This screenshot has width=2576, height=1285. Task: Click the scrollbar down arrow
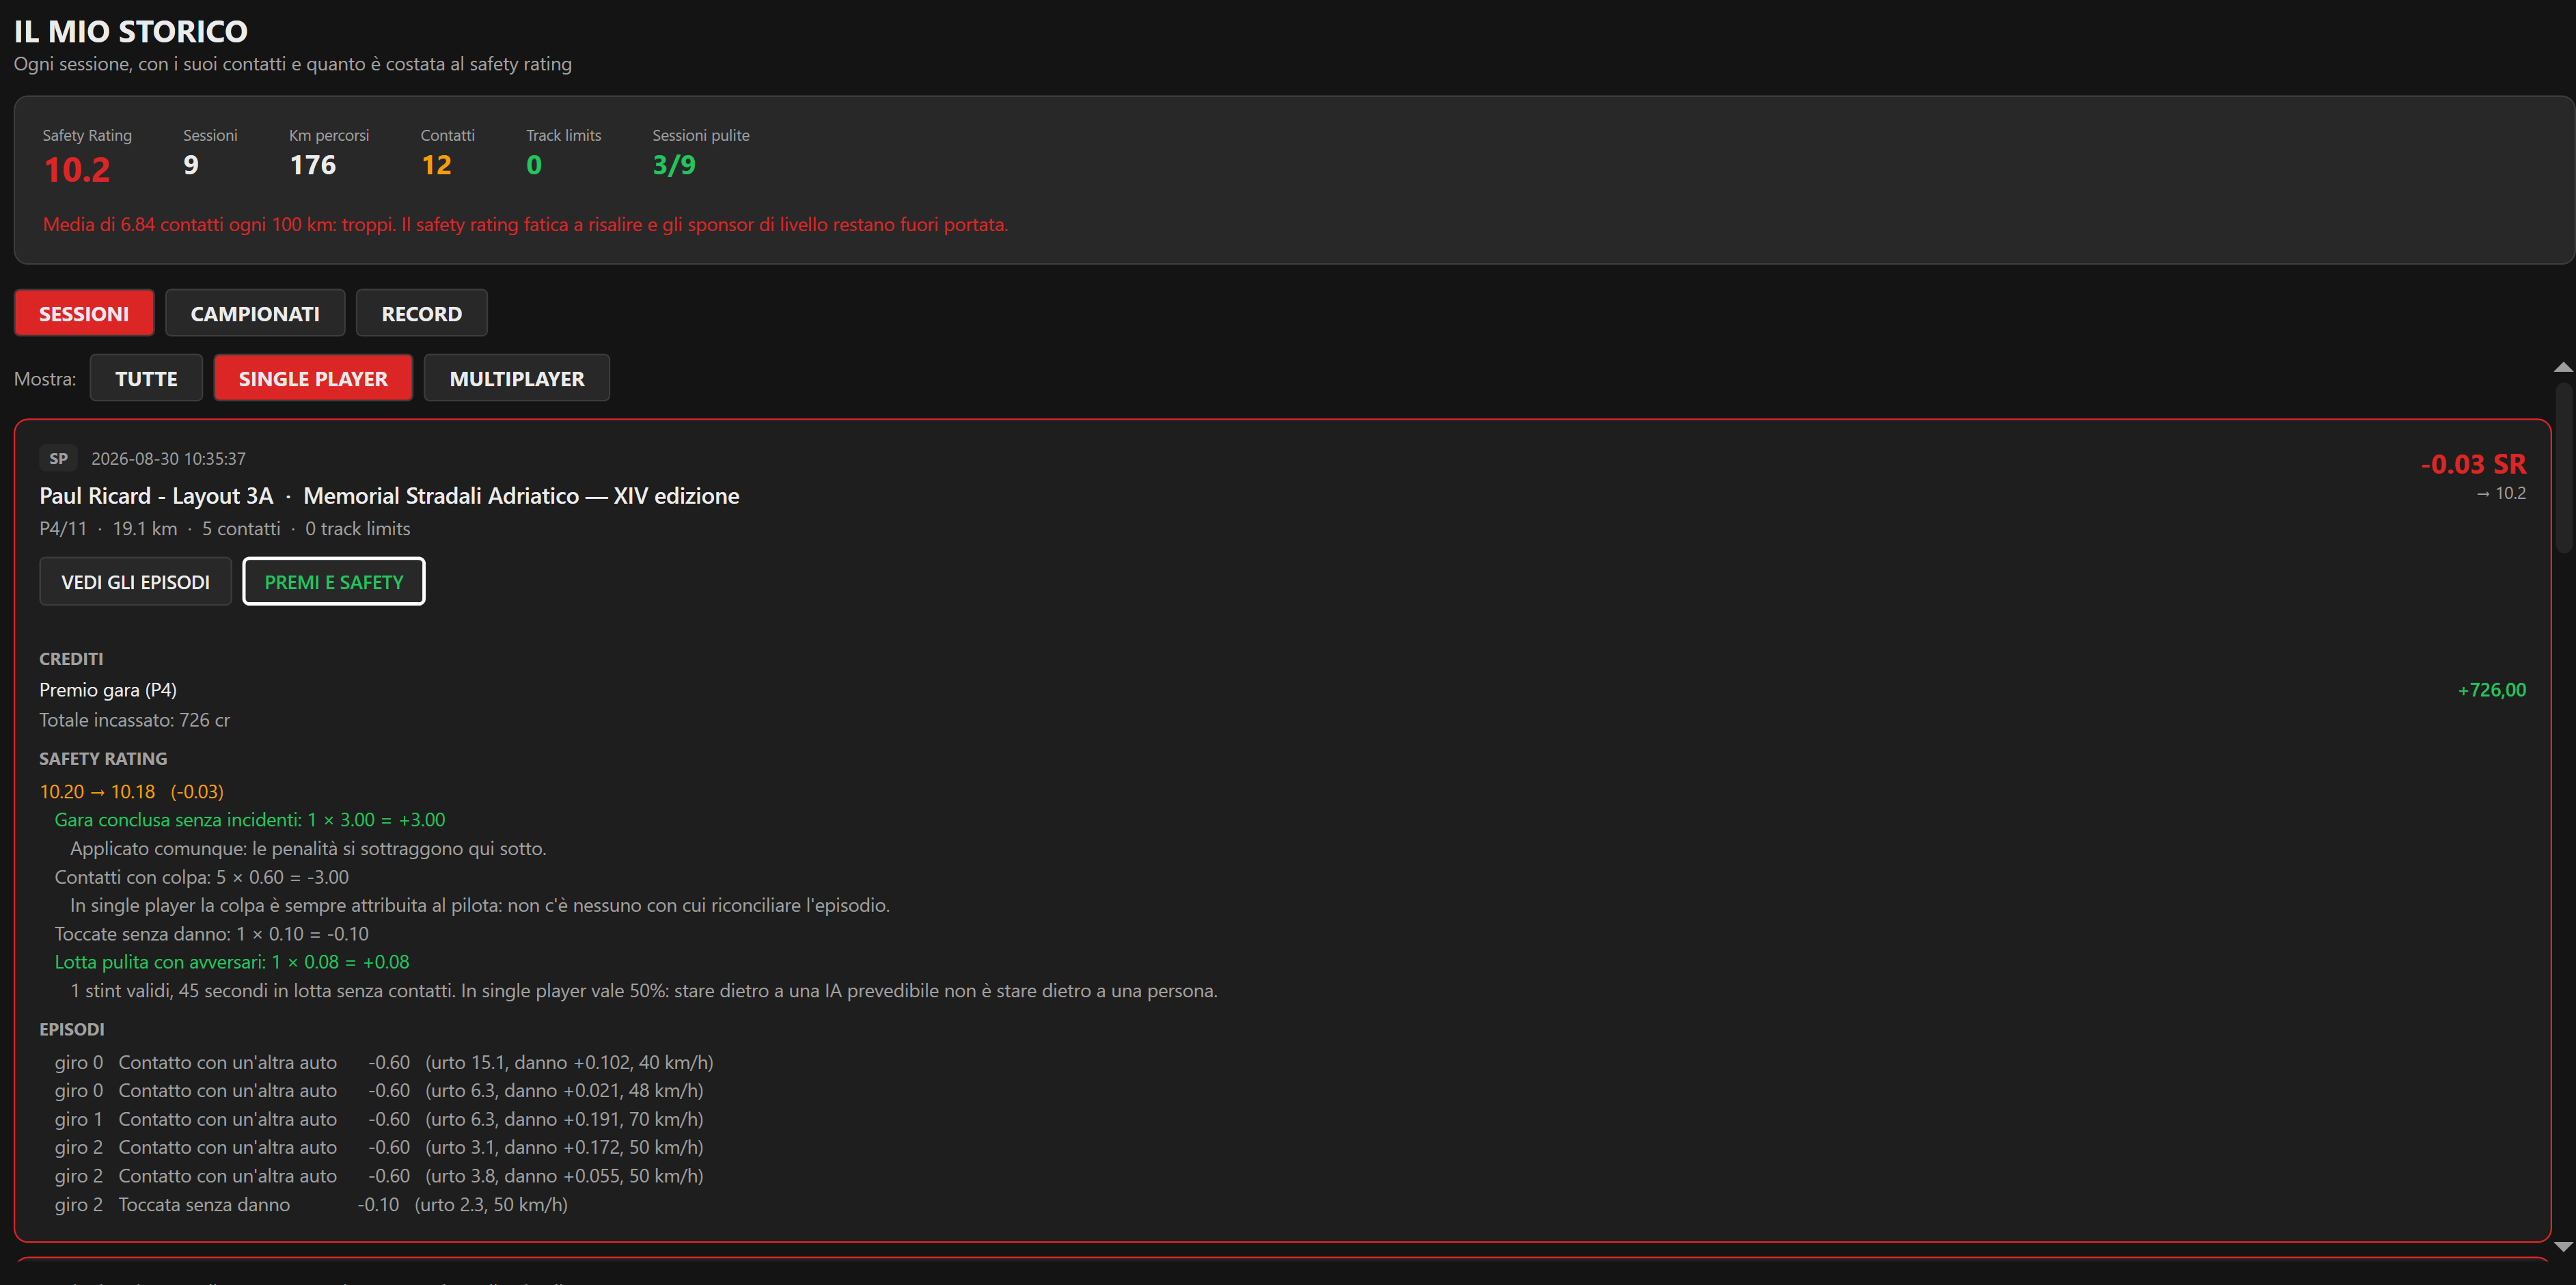[x=2563, y=1246]
